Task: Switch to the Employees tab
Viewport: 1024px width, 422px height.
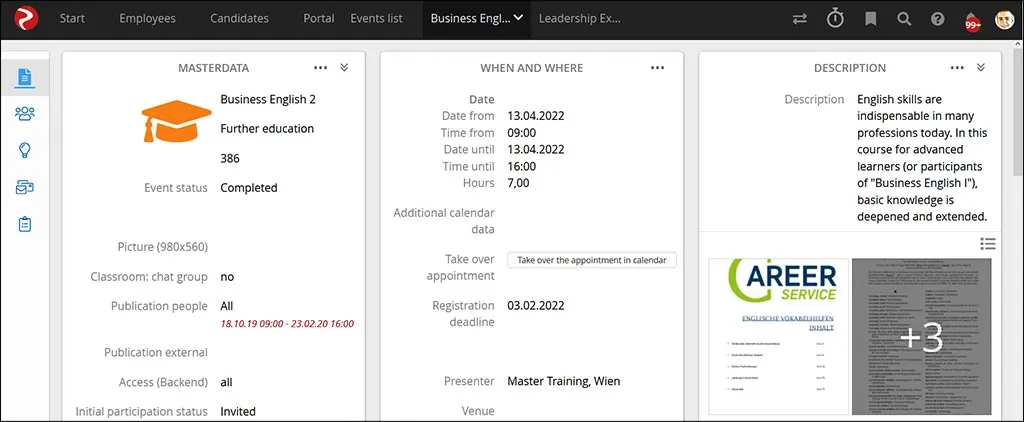Action: click(147, 19)
